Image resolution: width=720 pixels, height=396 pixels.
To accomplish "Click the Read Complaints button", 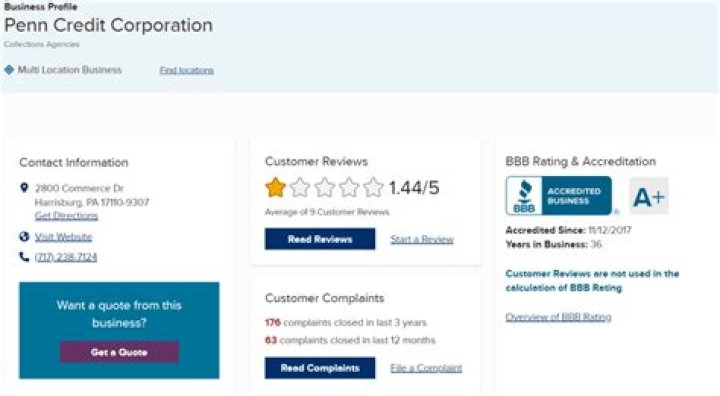I will pos(320,368).
